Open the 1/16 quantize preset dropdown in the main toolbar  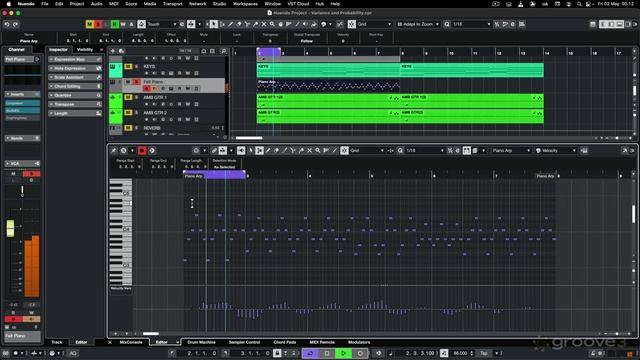(x=471, y=24)
